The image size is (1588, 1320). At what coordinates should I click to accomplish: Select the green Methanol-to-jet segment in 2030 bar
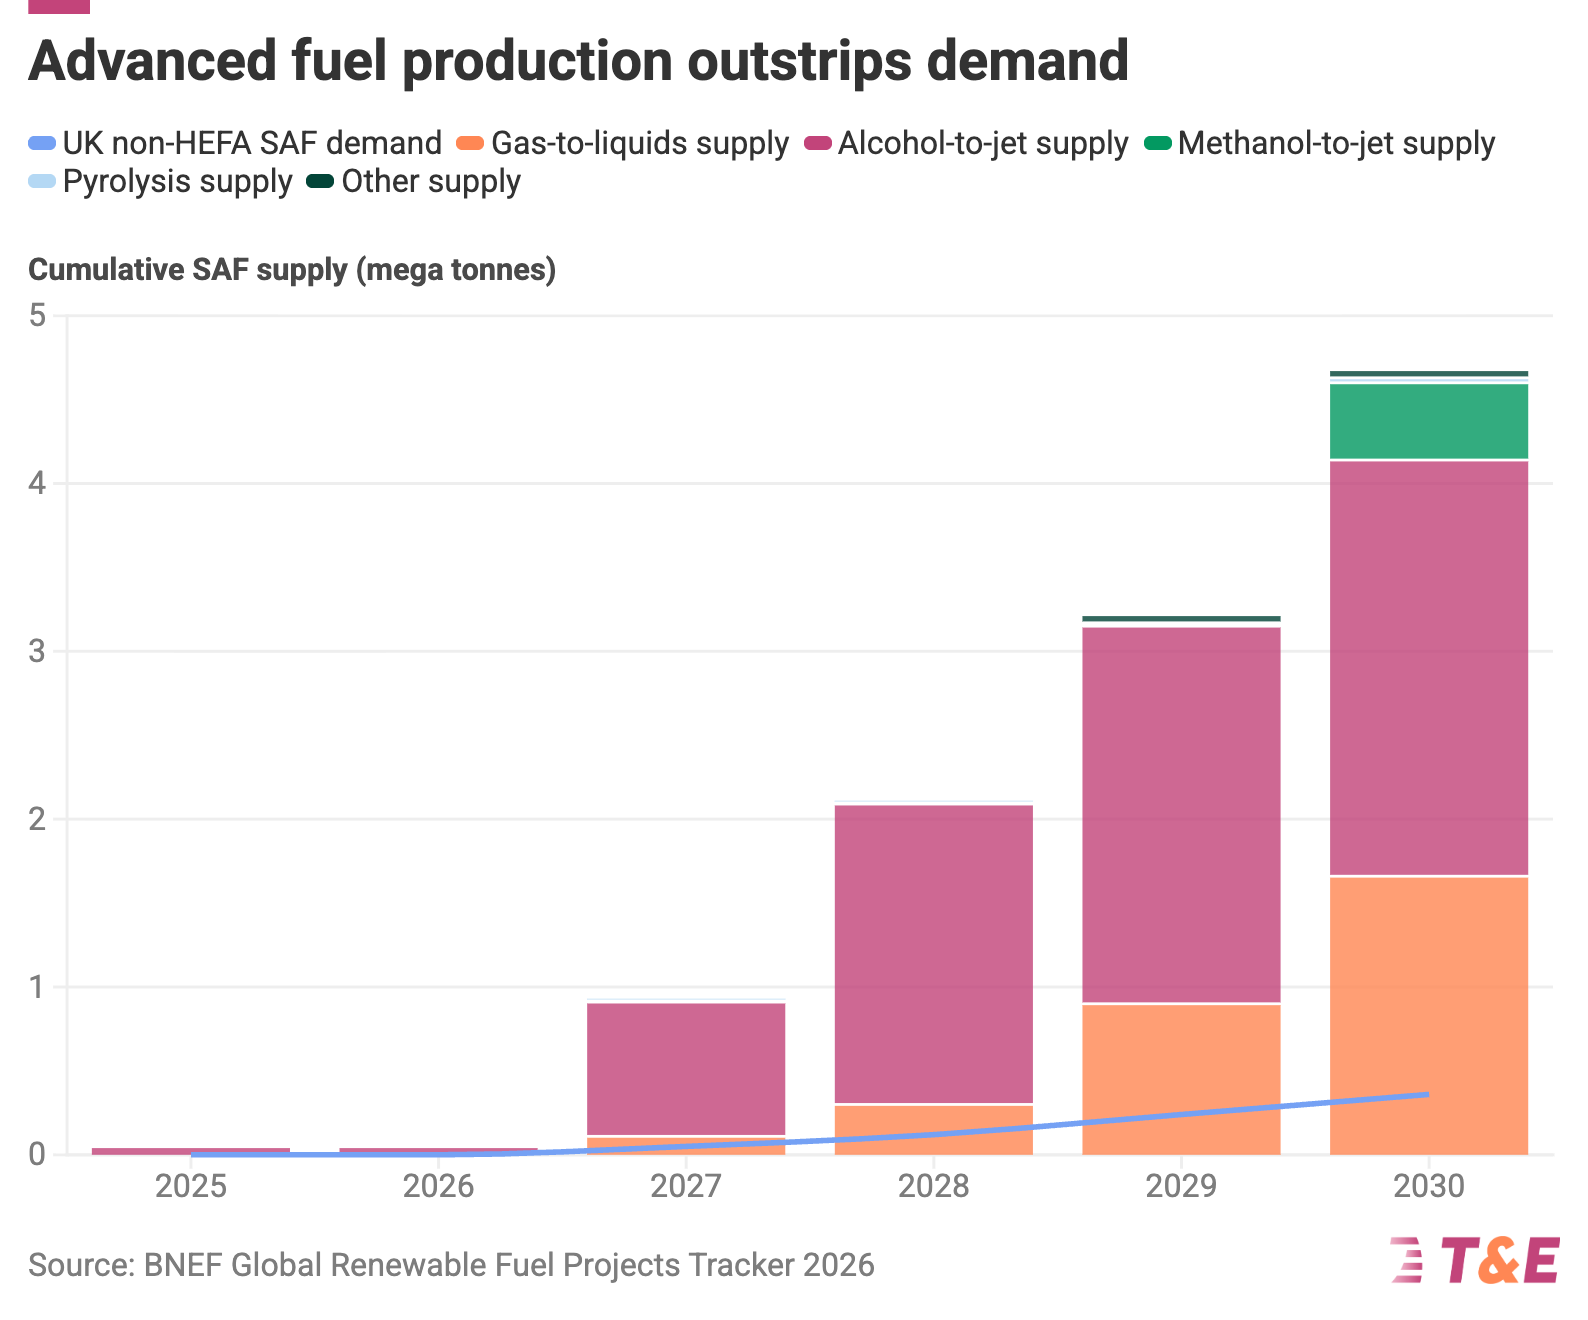1429,421
